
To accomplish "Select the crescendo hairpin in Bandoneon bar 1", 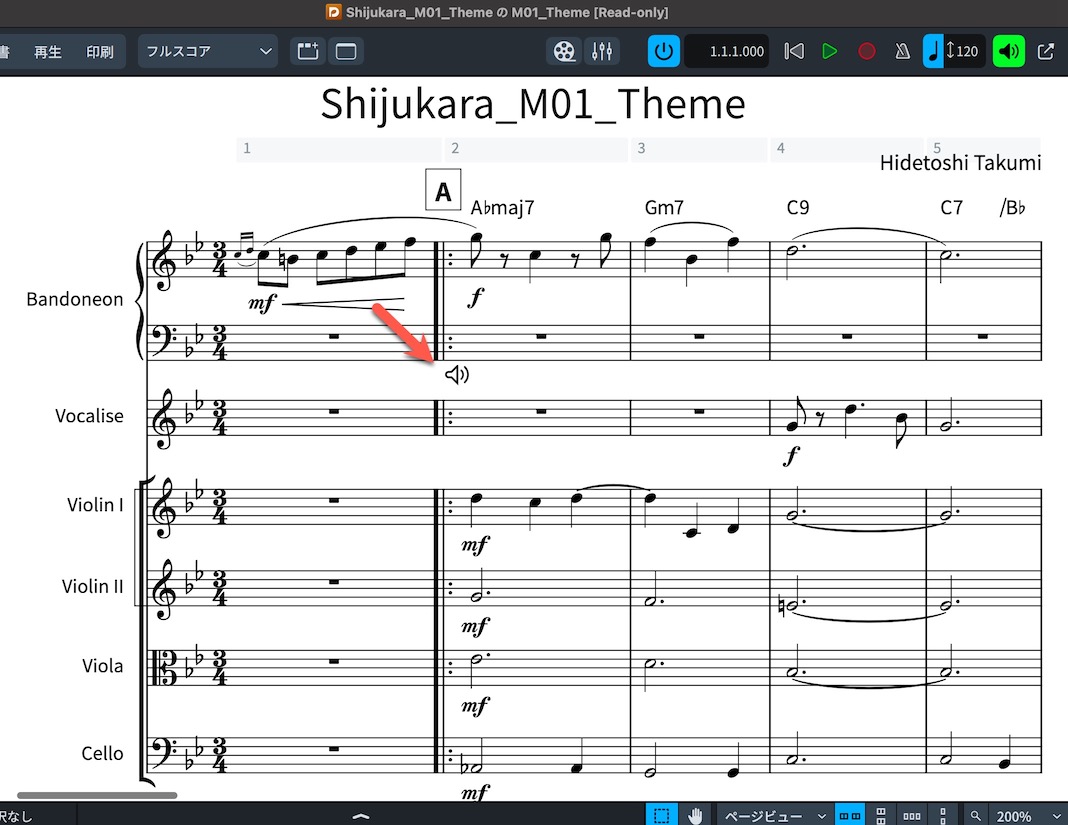I will [x=343, y=304].
